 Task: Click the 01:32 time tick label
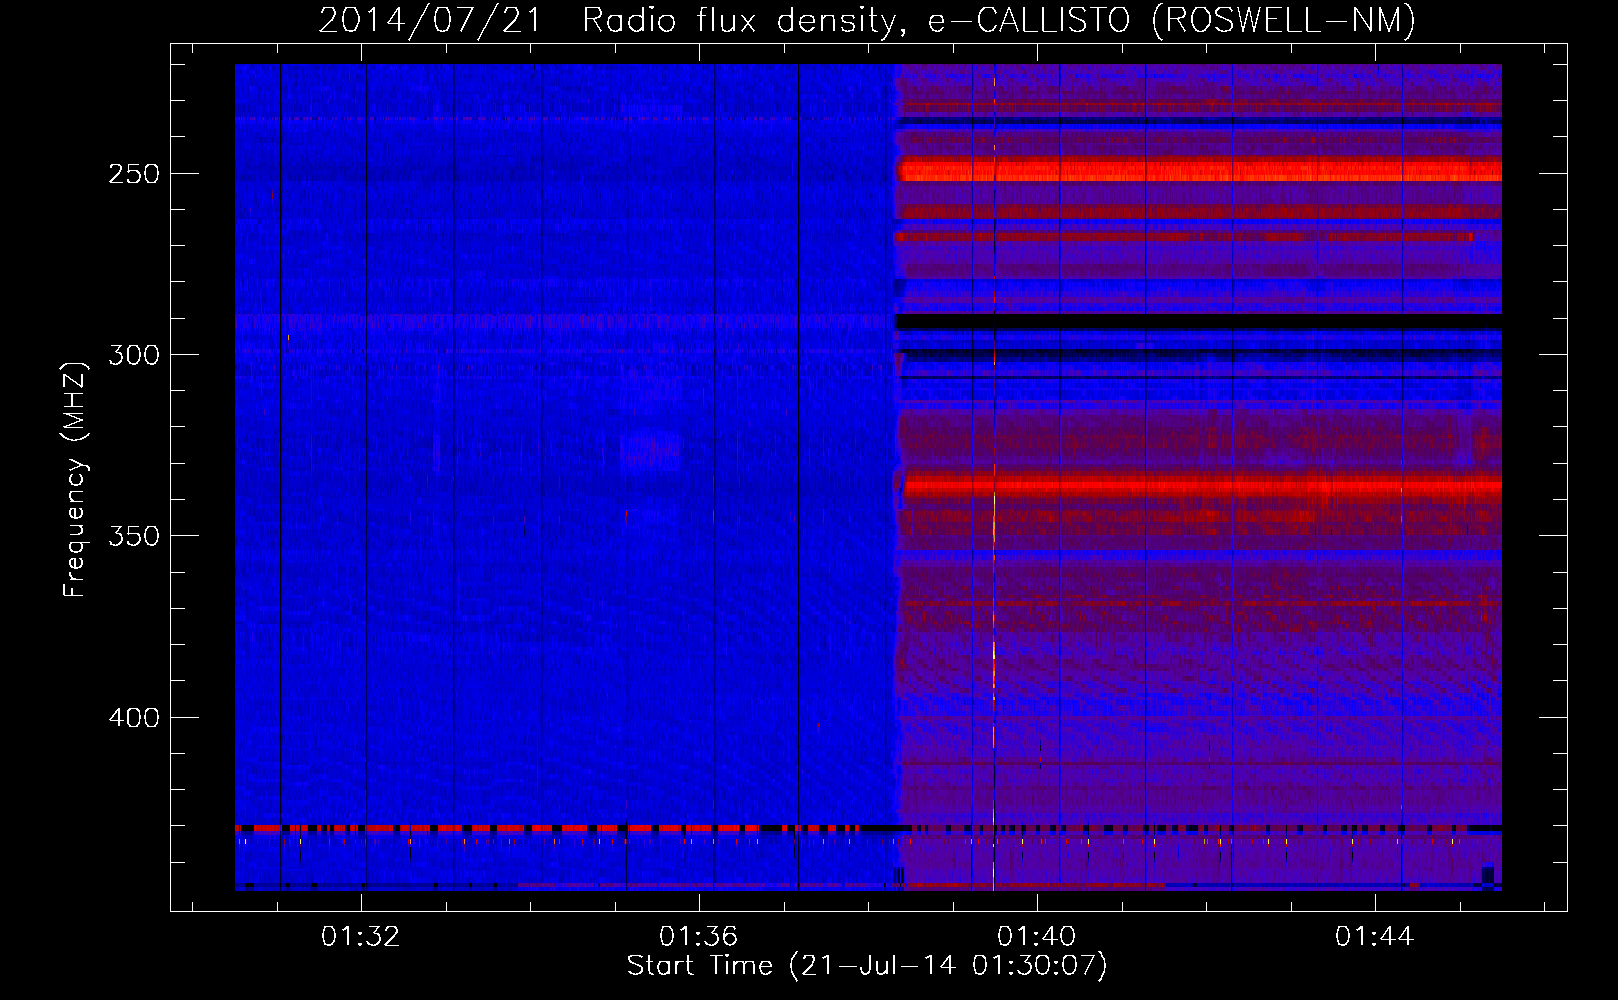click(360, 936)
